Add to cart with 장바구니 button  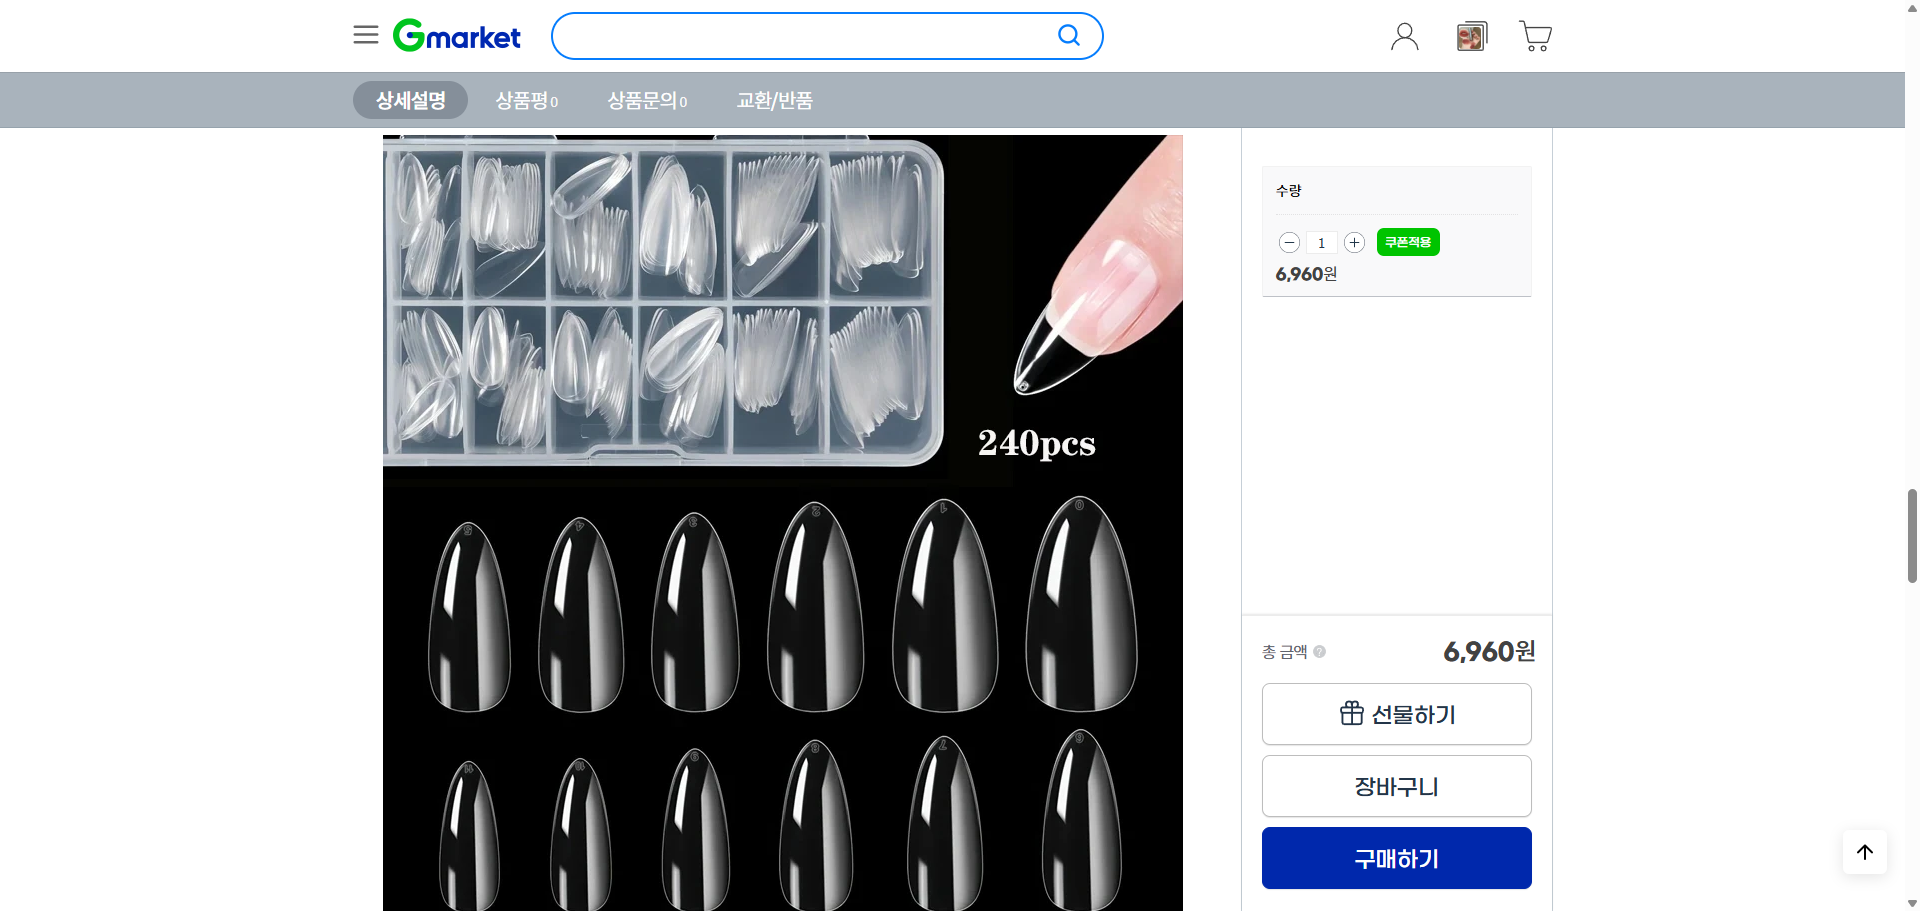tap(1397, 786)
